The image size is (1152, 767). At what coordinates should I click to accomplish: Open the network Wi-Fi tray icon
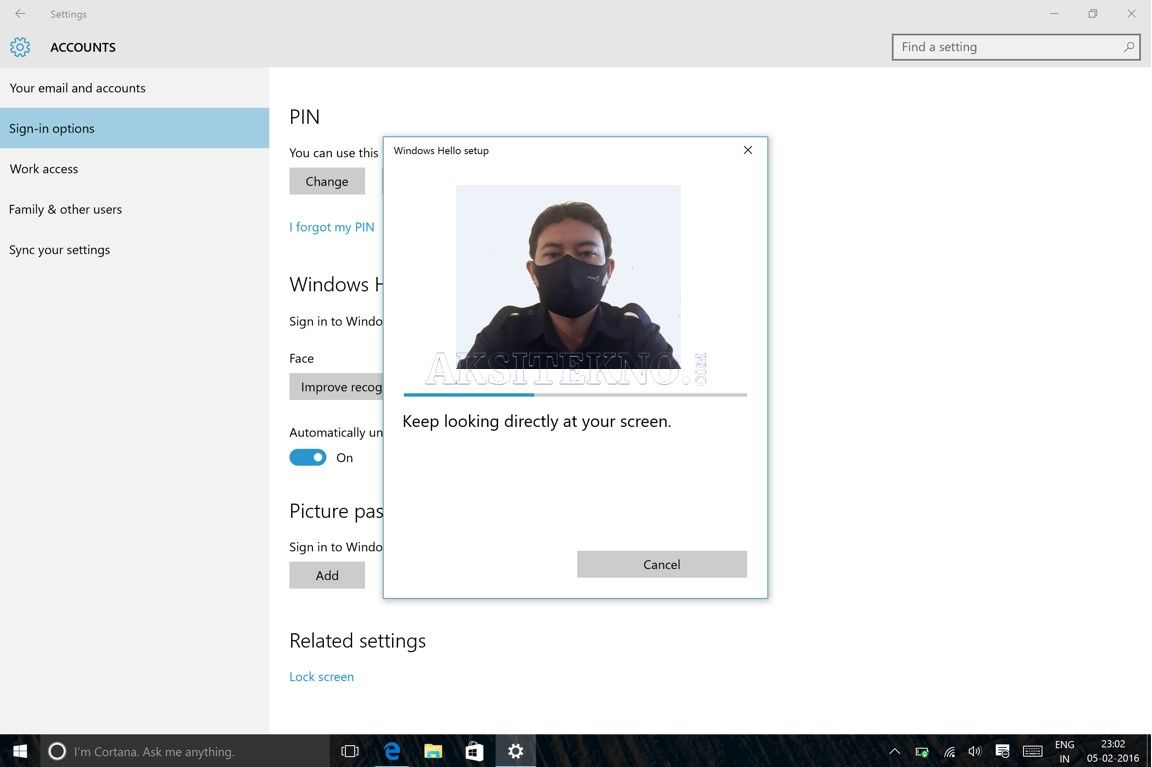(x=949, y=752)
